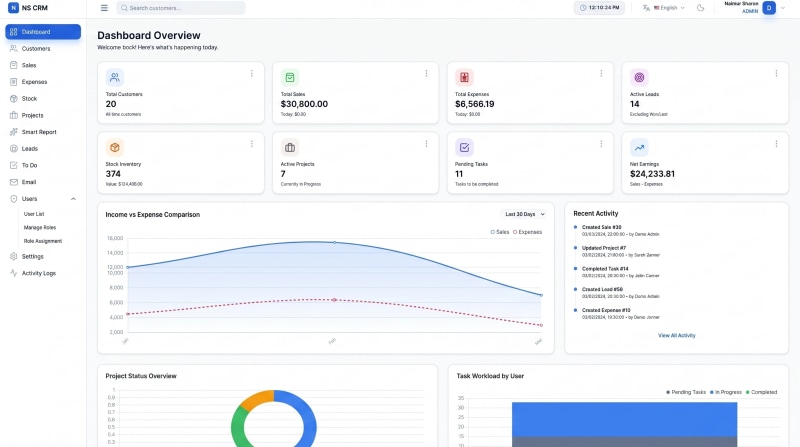Open Dashboard in sidebar
Screen dimensions: 800x447
pyautogui.click(x=43, y=32)
